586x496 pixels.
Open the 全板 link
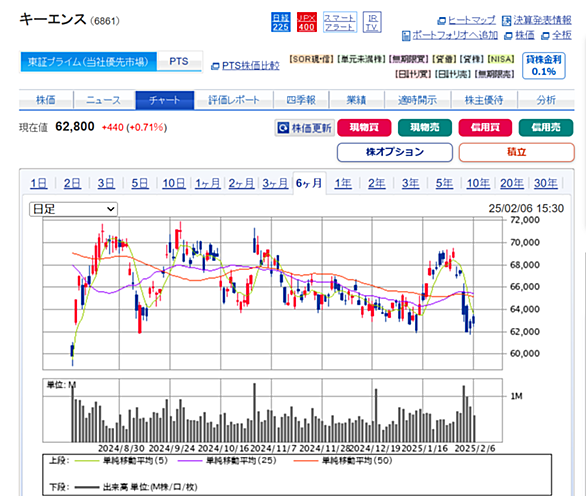click(556, 36)
